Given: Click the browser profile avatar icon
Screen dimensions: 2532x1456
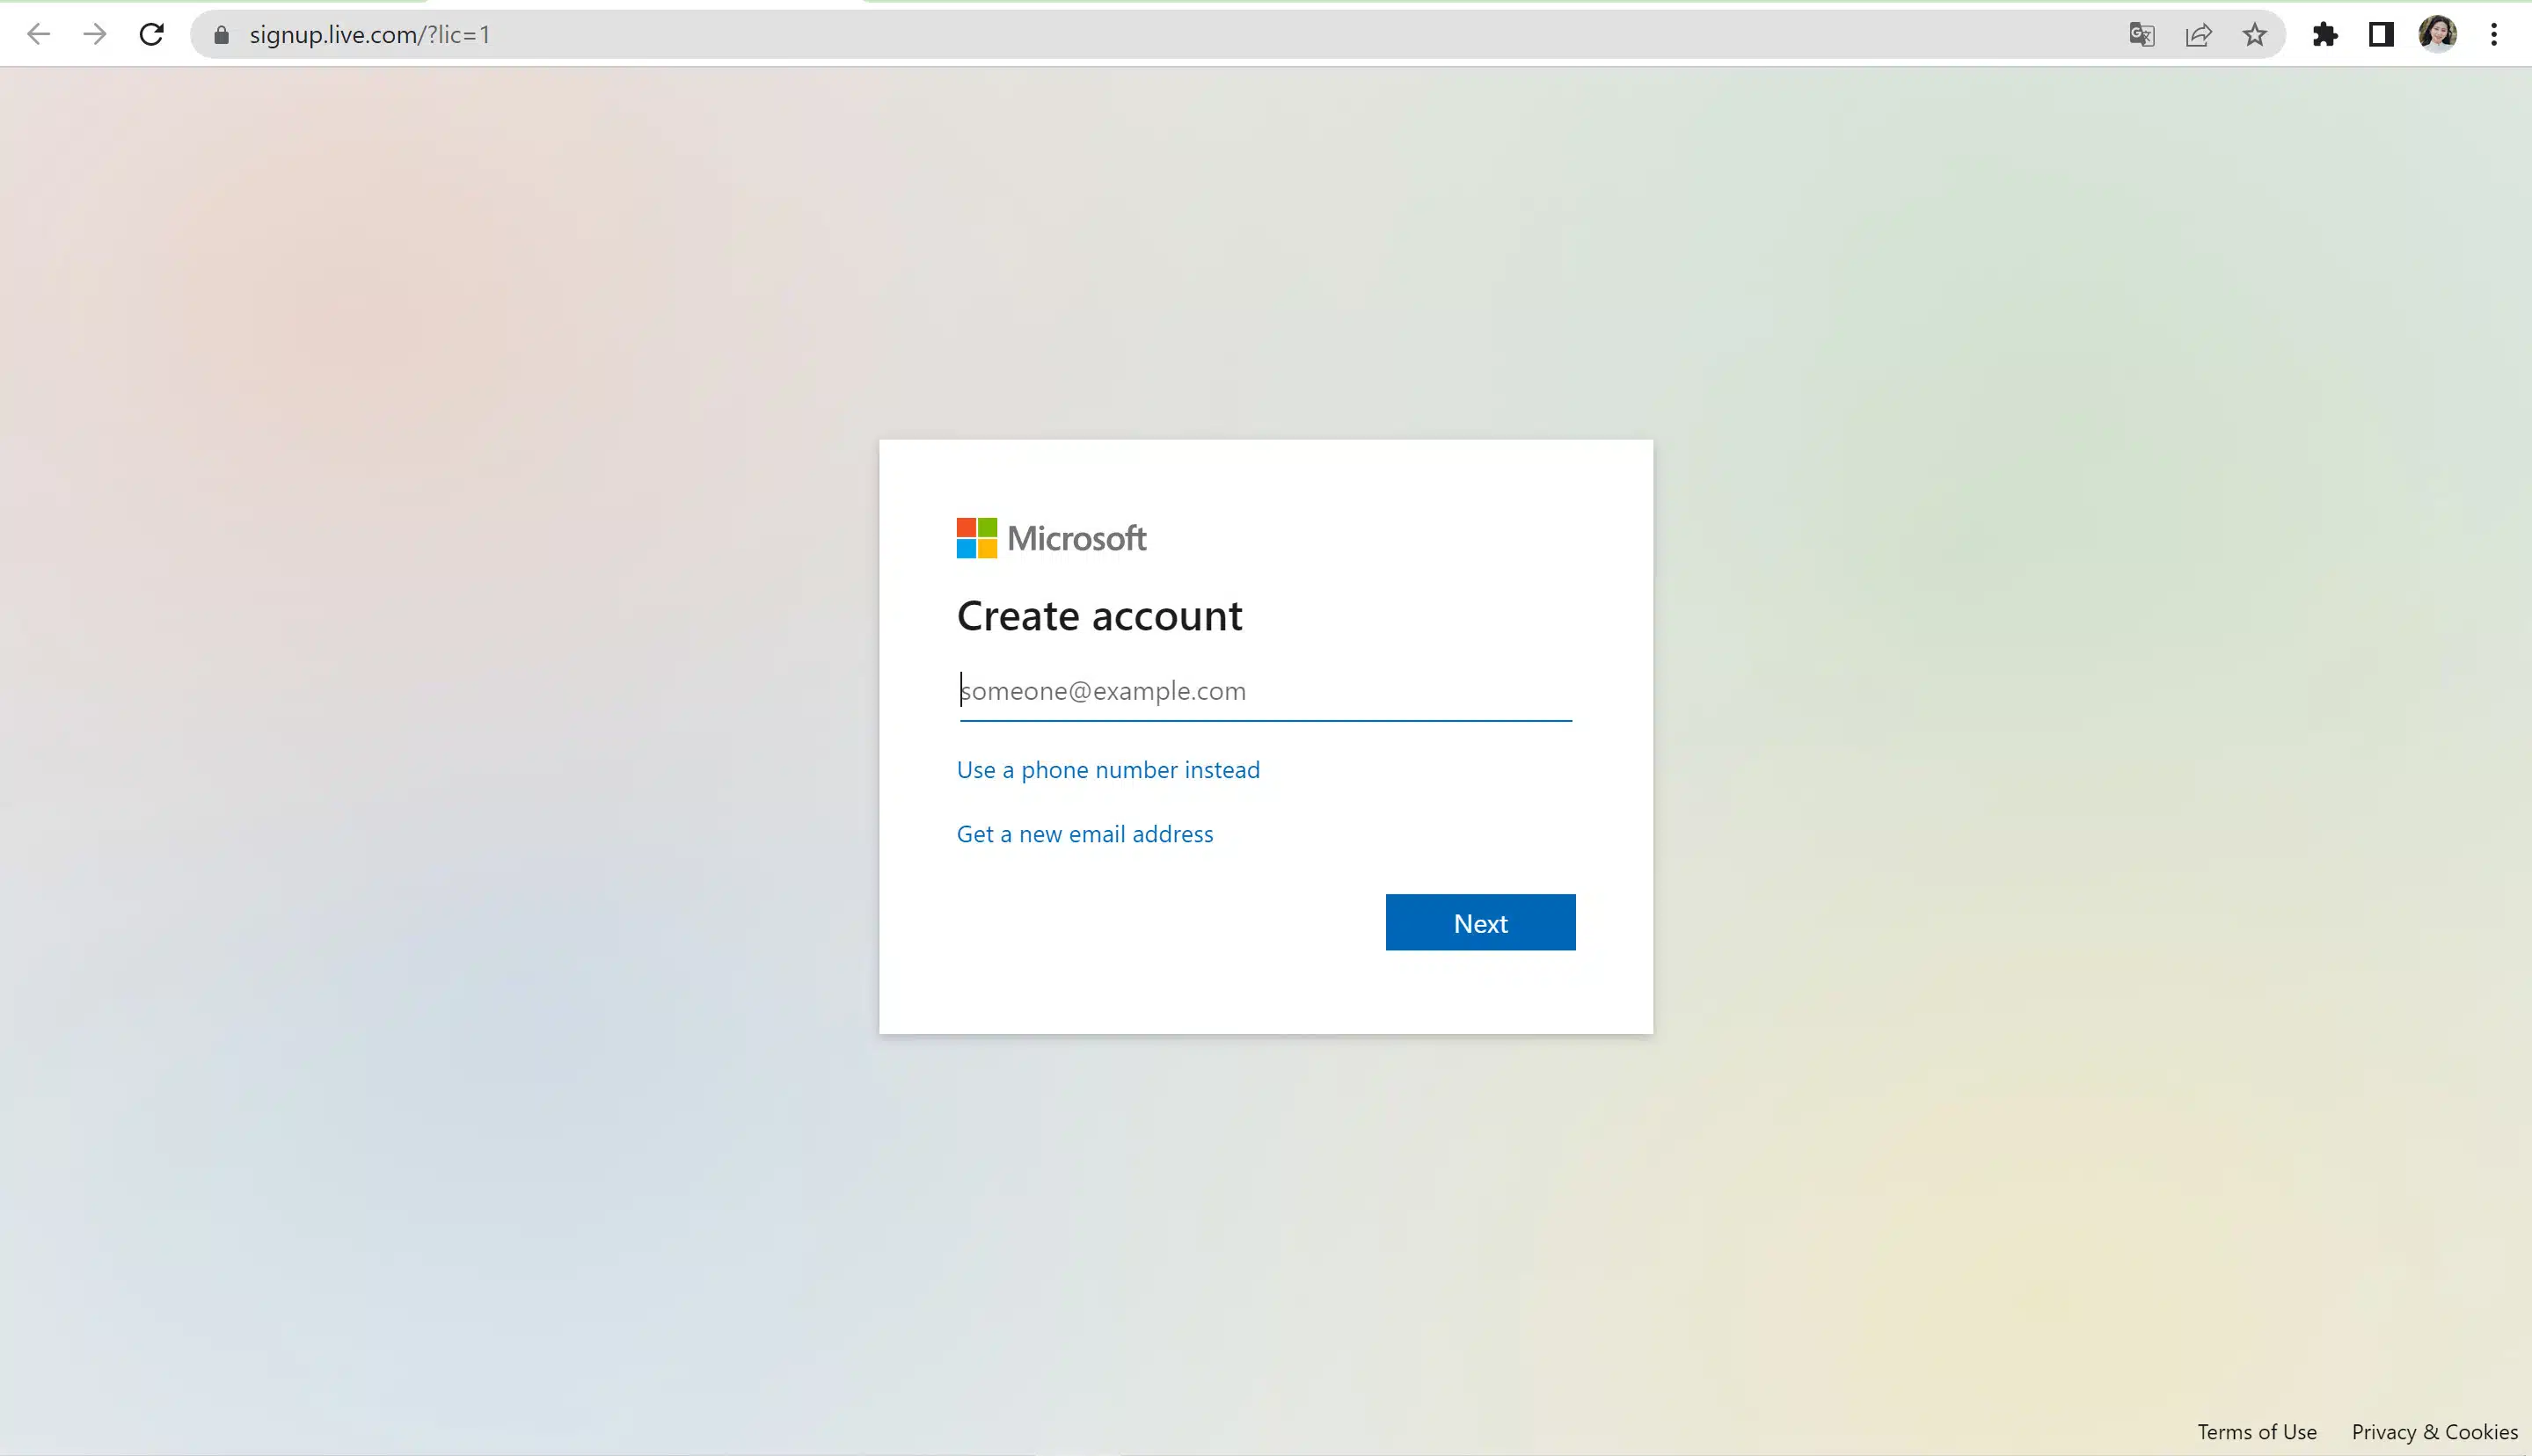Looking at the screenshot, I should click(x=2436, y=33).
